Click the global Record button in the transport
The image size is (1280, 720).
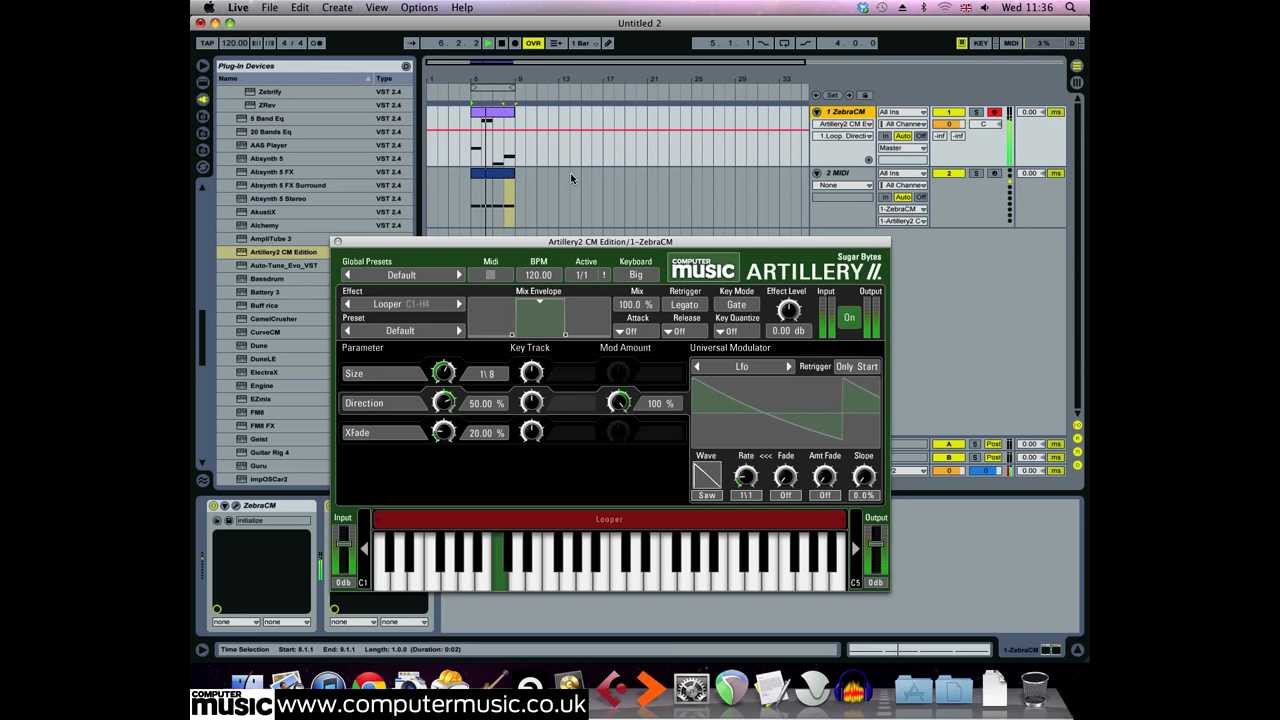[x=515, y=43]
